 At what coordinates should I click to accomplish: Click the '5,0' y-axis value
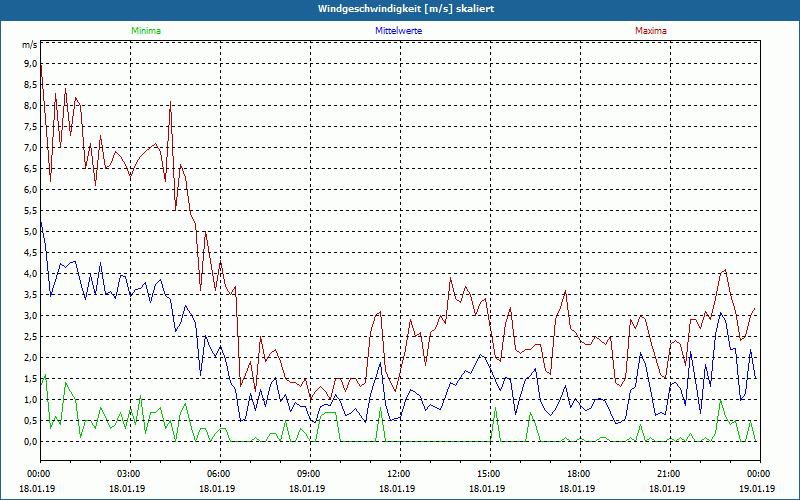coord(31,232)
